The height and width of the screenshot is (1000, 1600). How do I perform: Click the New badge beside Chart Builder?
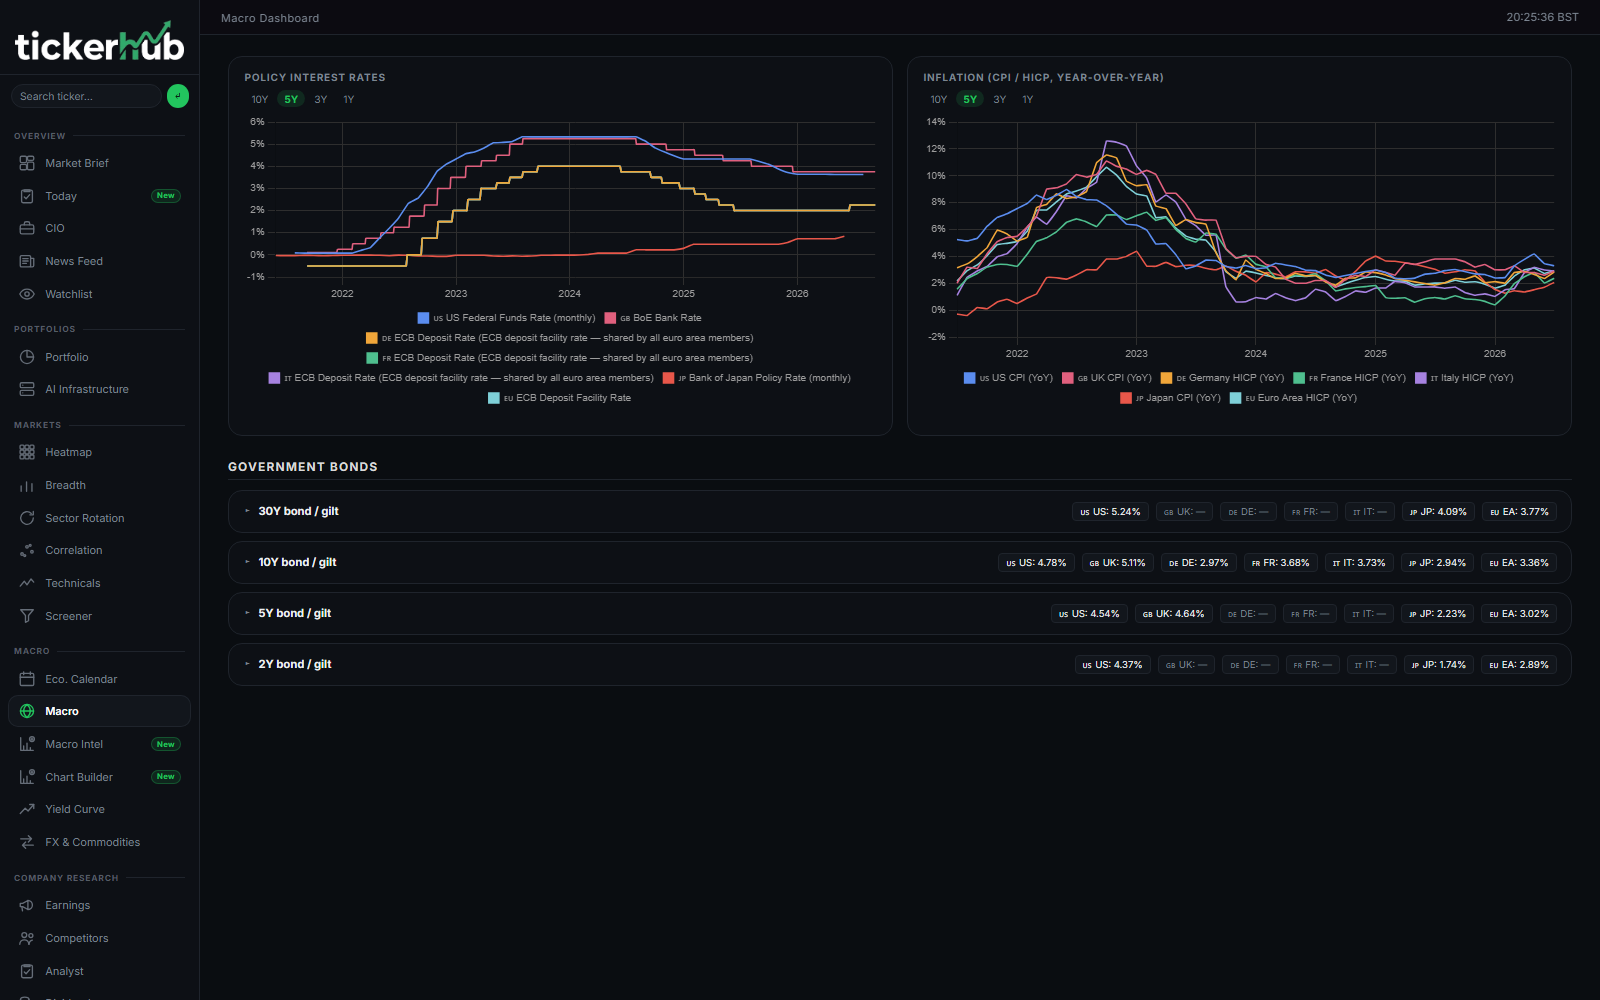[x=166, y=777]
